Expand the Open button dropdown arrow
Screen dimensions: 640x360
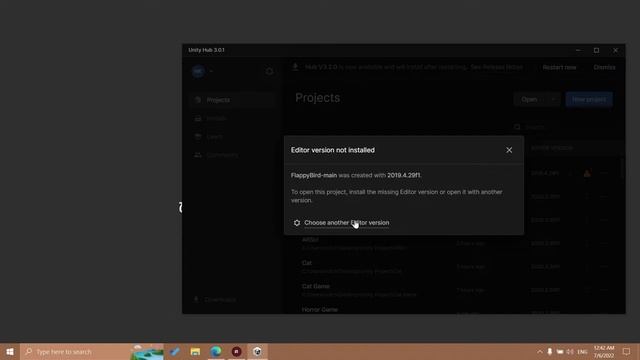pyautogui.click(x=553, y=100)
